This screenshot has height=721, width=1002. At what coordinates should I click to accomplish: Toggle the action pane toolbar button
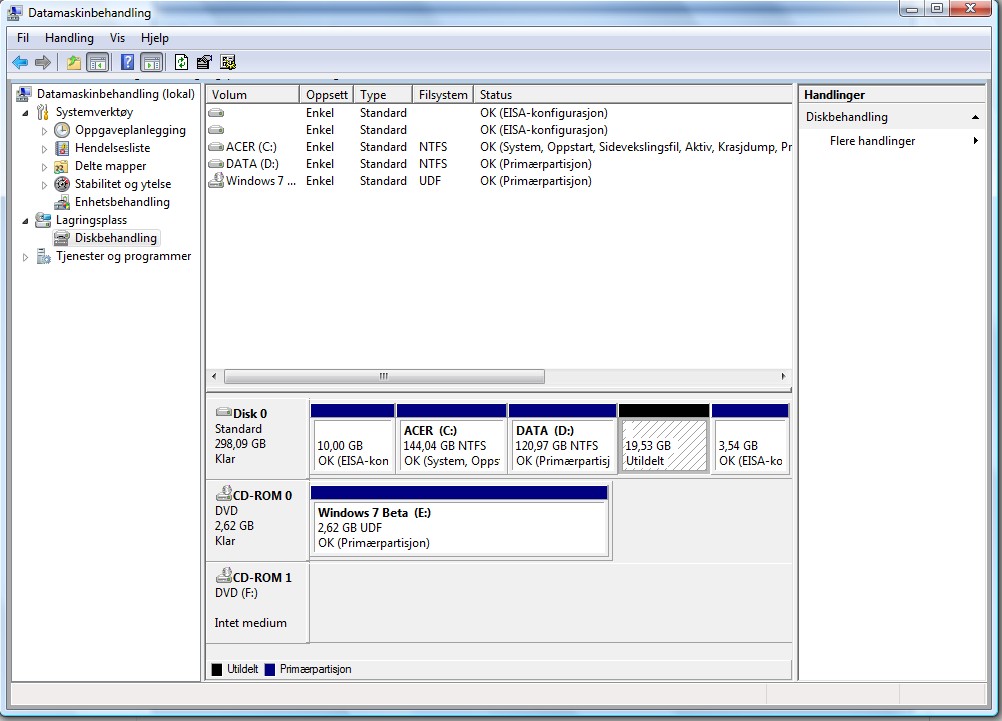151,62
